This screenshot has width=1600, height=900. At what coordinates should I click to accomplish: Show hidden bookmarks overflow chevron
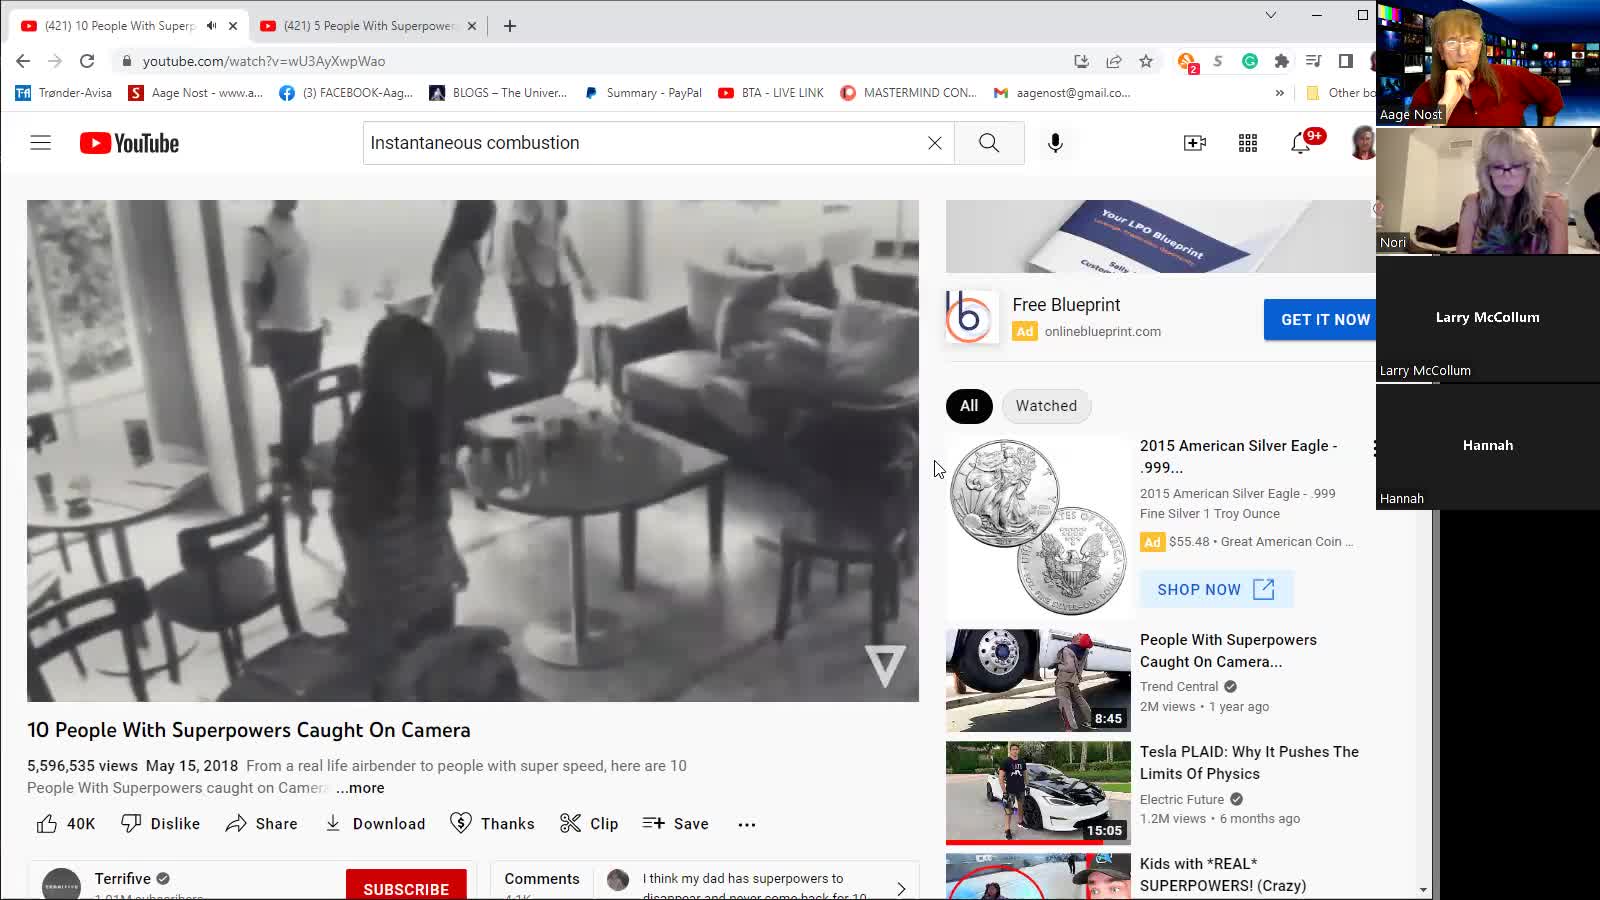point(1279,93)
